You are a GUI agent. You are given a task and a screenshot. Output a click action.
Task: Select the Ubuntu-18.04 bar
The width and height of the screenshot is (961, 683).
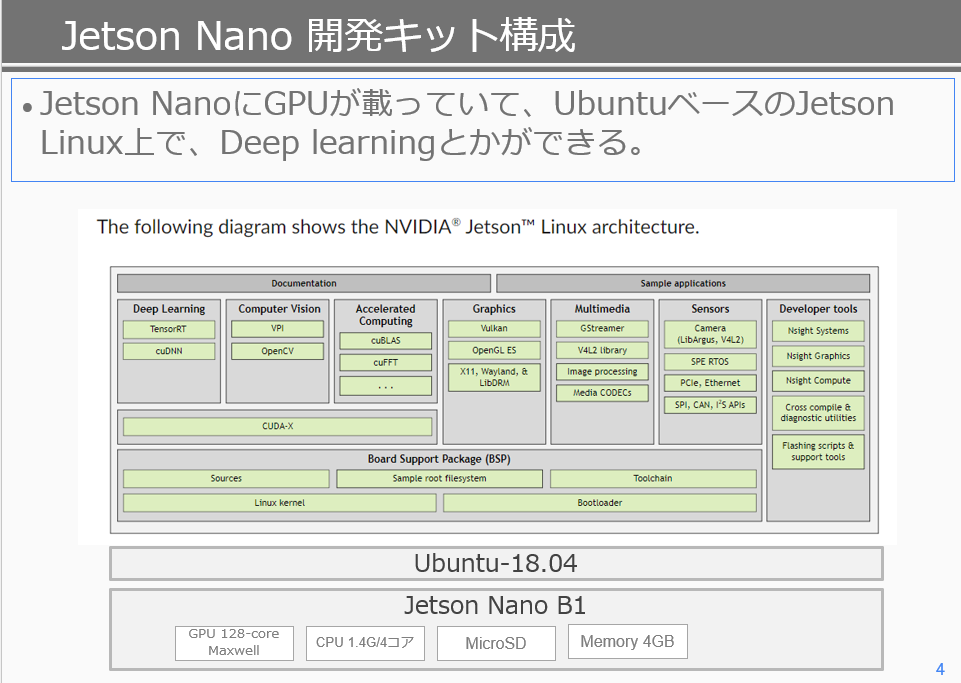point(496,563)
